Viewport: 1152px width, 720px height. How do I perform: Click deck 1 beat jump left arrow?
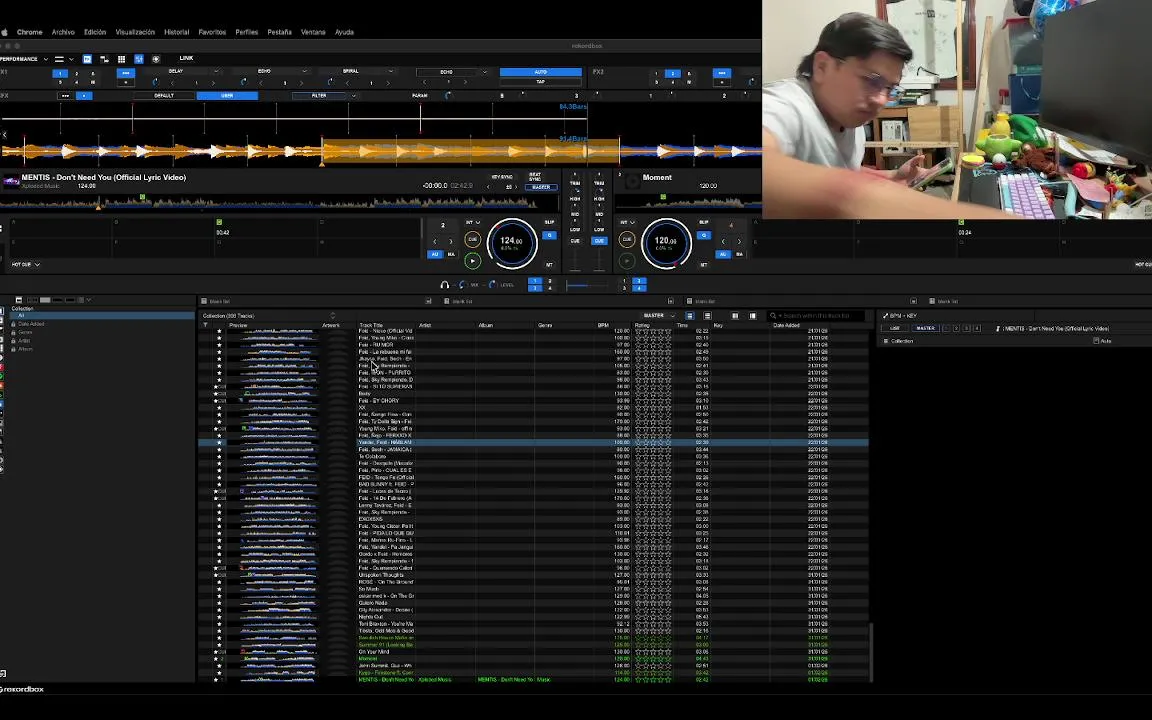coord(434,241)
